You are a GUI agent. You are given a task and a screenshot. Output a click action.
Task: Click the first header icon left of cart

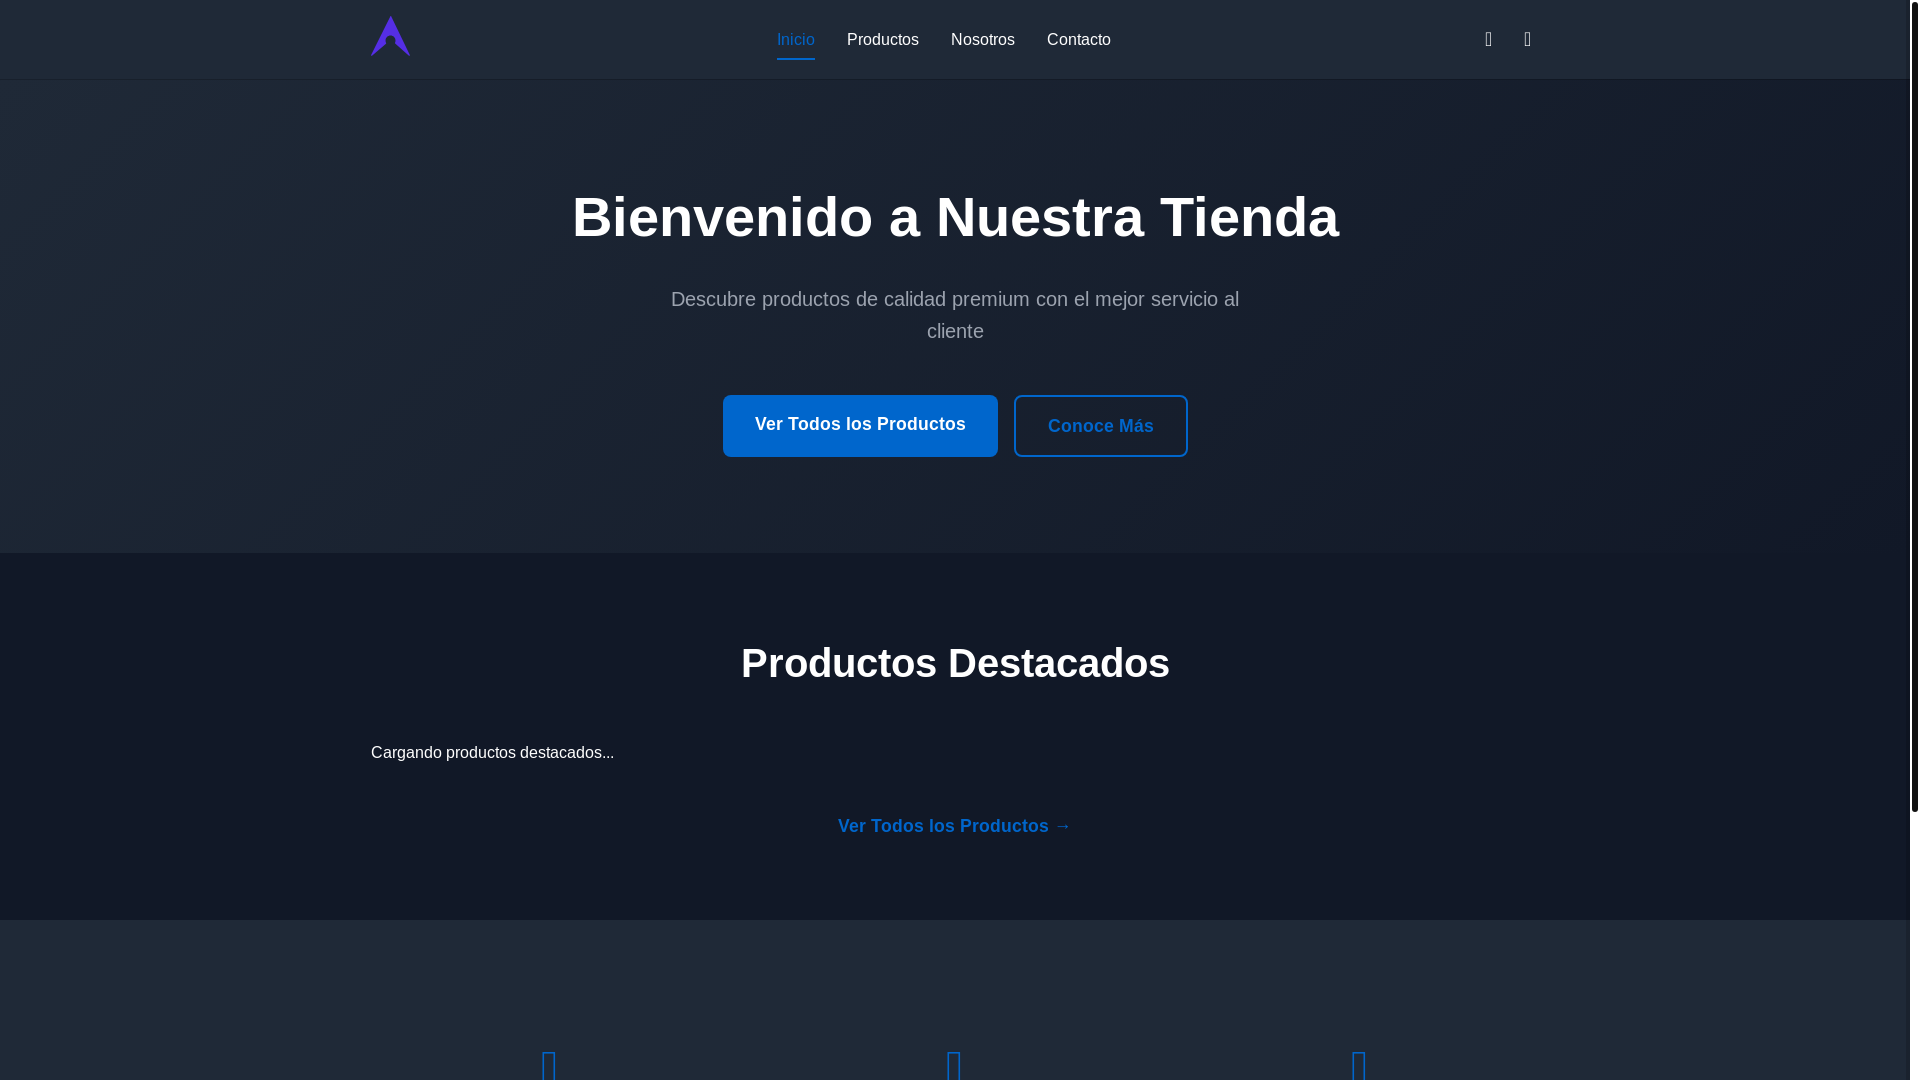point(1489,39)
